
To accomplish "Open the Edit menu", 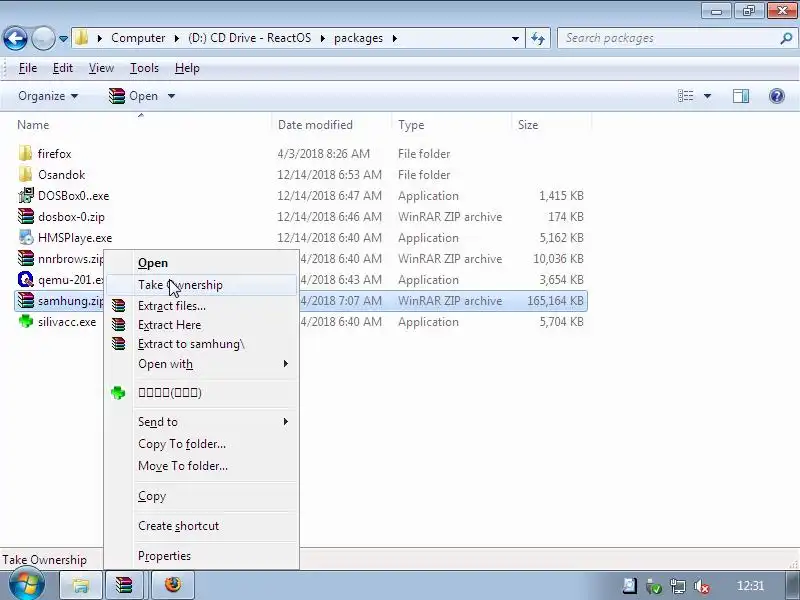I will [63, 68].
